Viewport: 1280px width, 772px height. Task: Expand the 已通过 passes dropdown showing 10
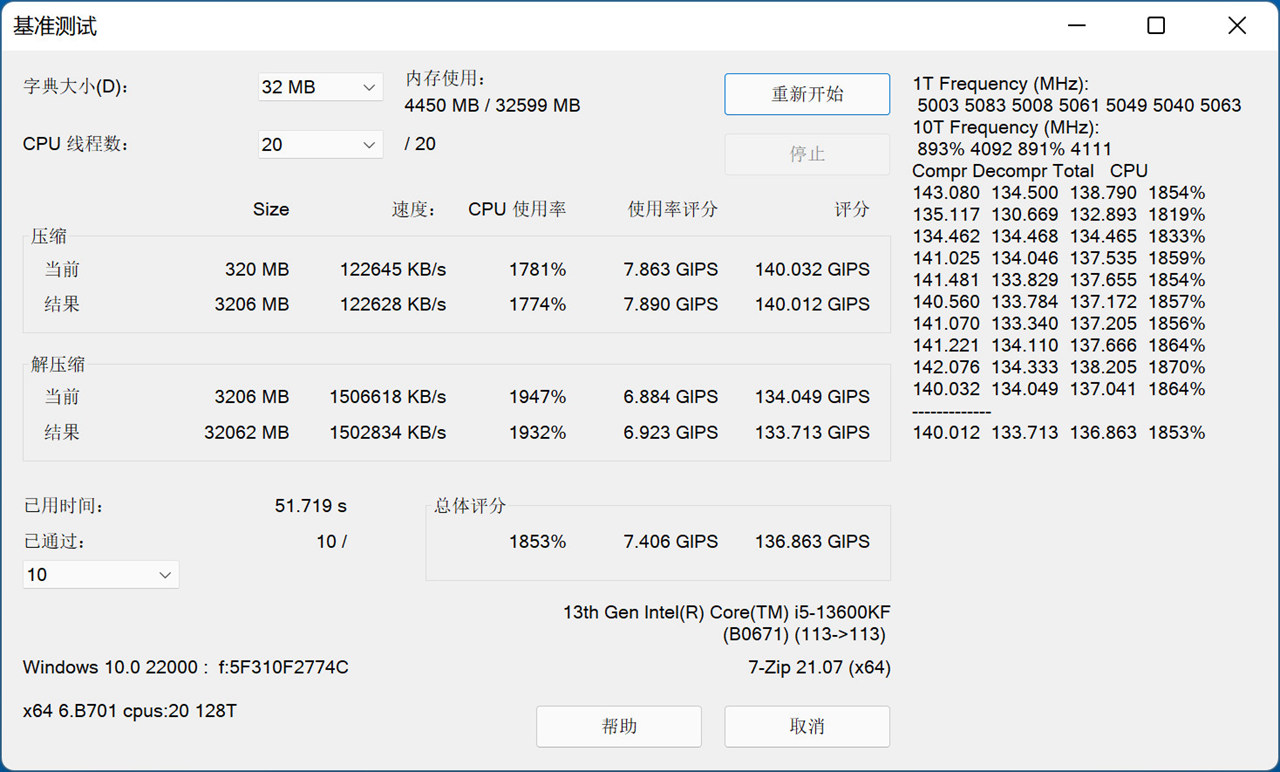[x=100, y=574]
